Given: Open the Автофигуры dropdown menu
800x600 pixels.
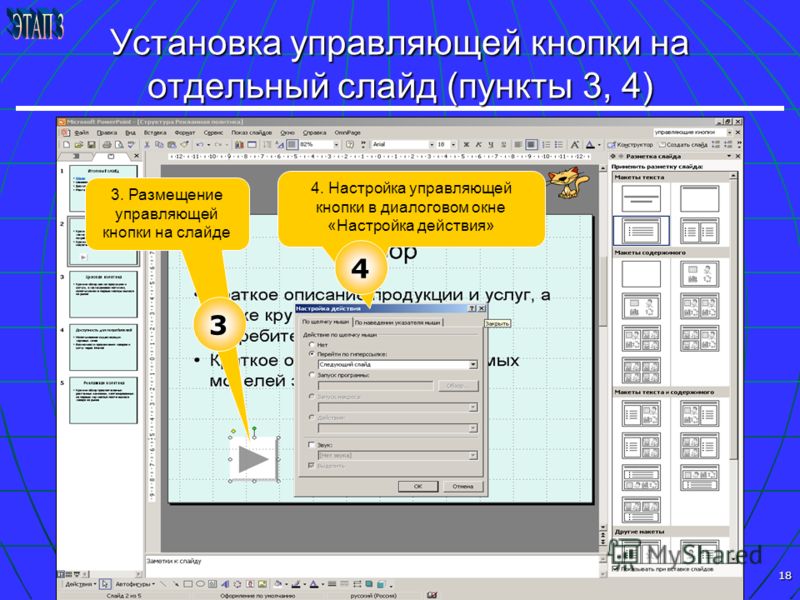Looking at the screenshot, I should click(x=135, y=584).
